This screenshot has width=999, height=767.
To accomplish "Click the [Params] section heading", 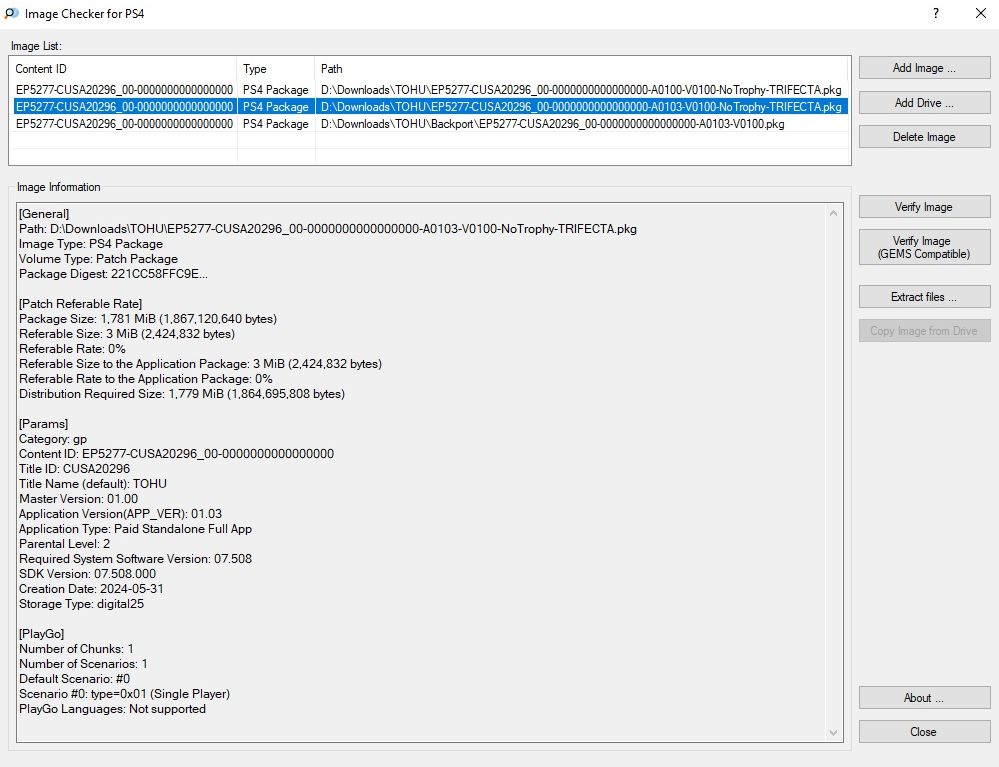I will (x=43, y=424).
